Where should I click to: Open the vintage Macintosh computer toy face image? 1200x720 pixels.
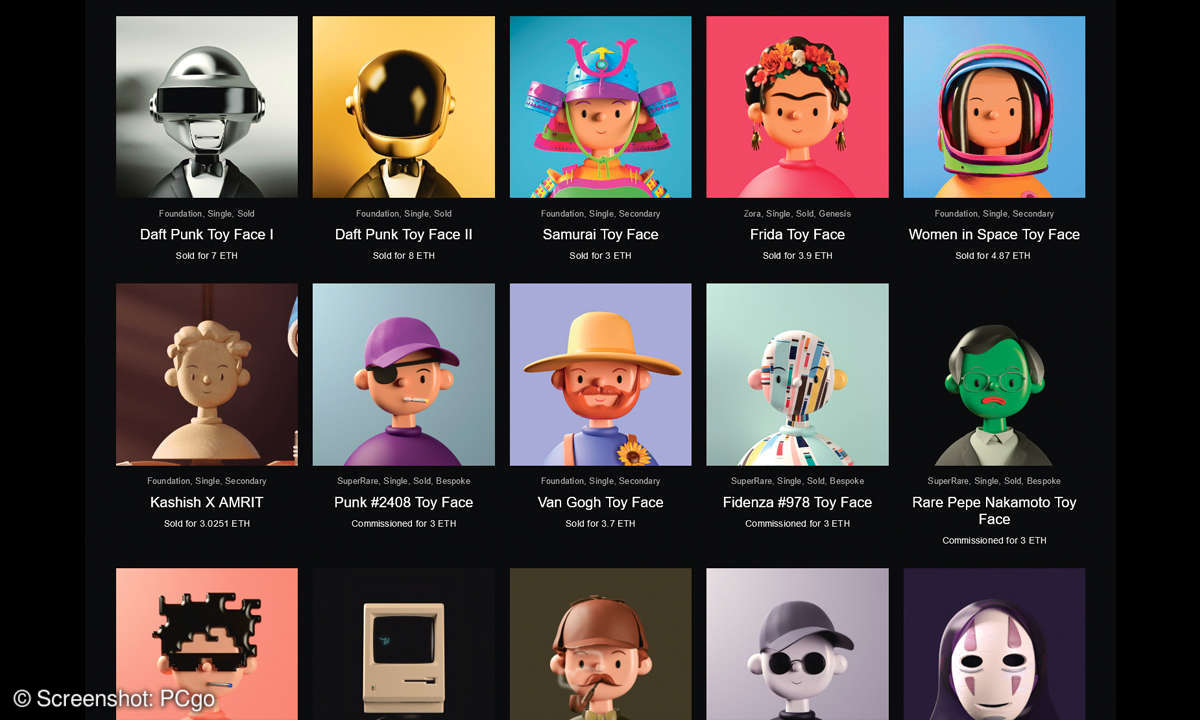(403, 644)
